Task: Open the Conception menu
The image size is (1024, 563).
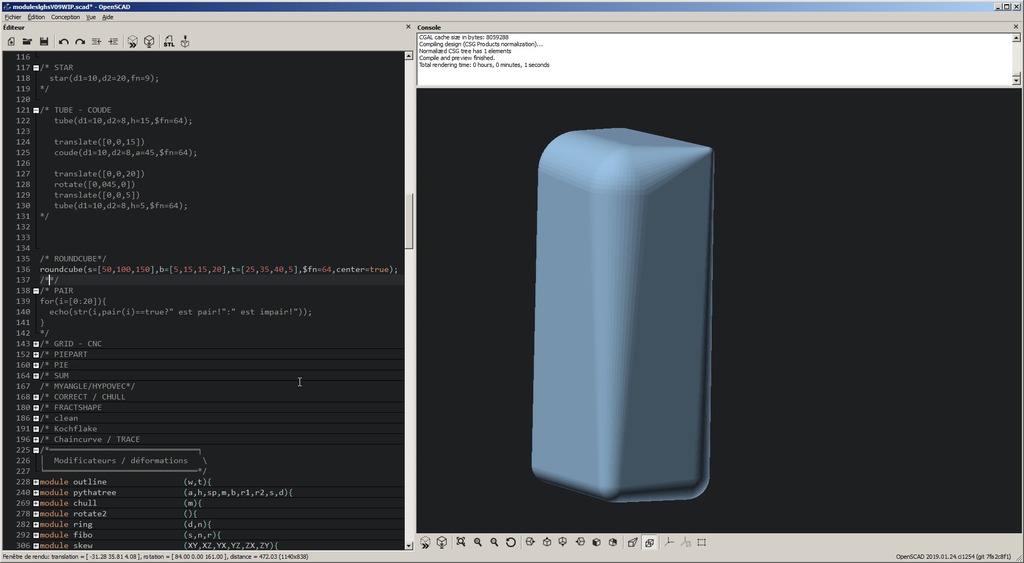Action: 65,17
